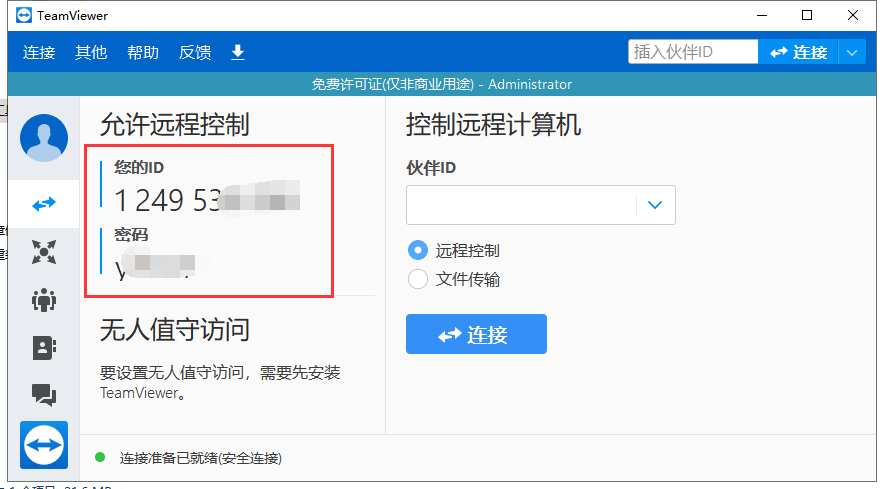
Task: Open the chat bubbles sidebar icon
Action: [x=44, y=395]
